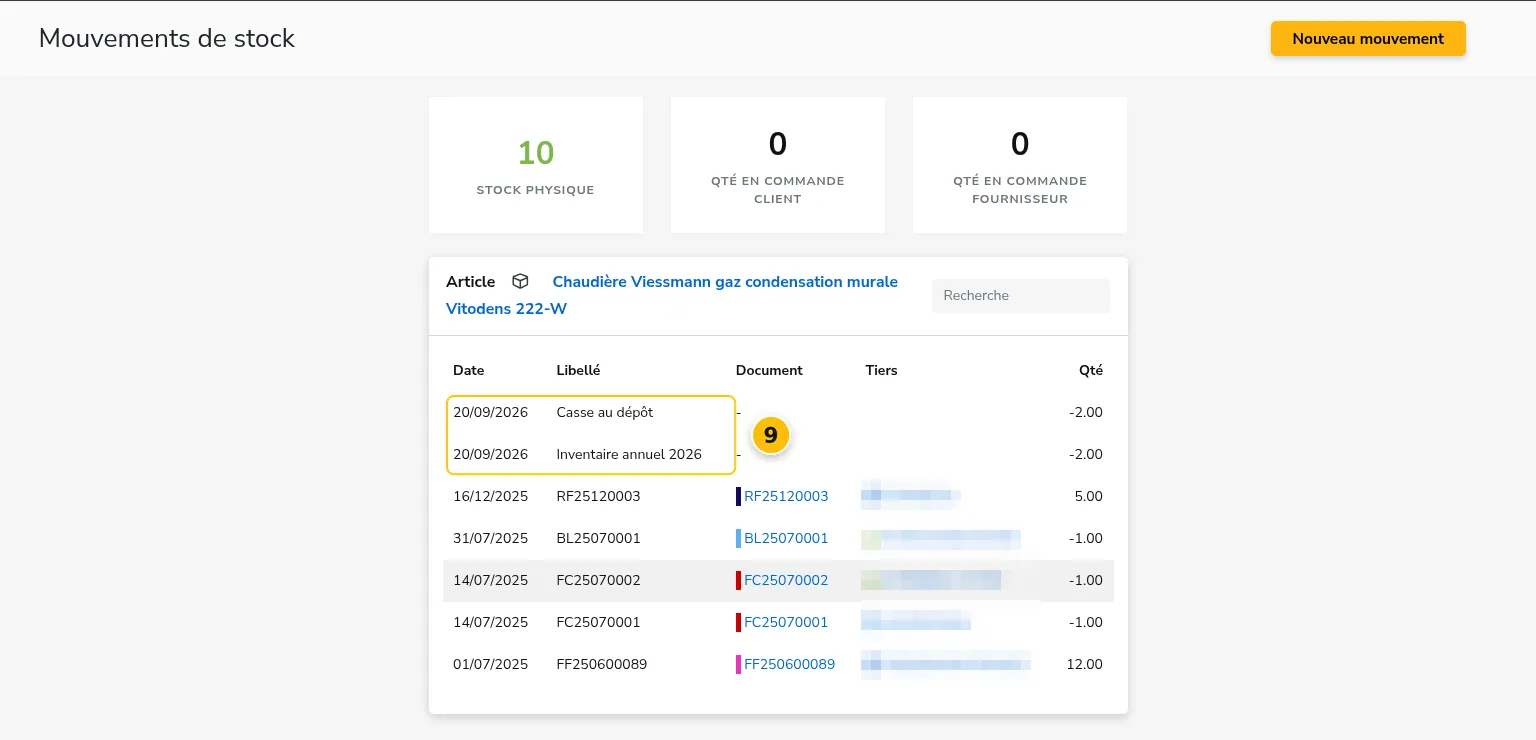1536x740 pixels.
Task: Open document link FC25070001
Action: coord(786,622)
